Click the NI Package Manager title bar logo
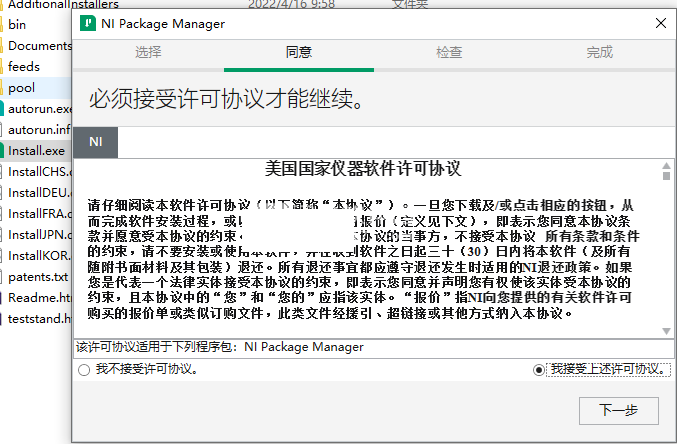This screenshot has width=677, height=444. 88,23
